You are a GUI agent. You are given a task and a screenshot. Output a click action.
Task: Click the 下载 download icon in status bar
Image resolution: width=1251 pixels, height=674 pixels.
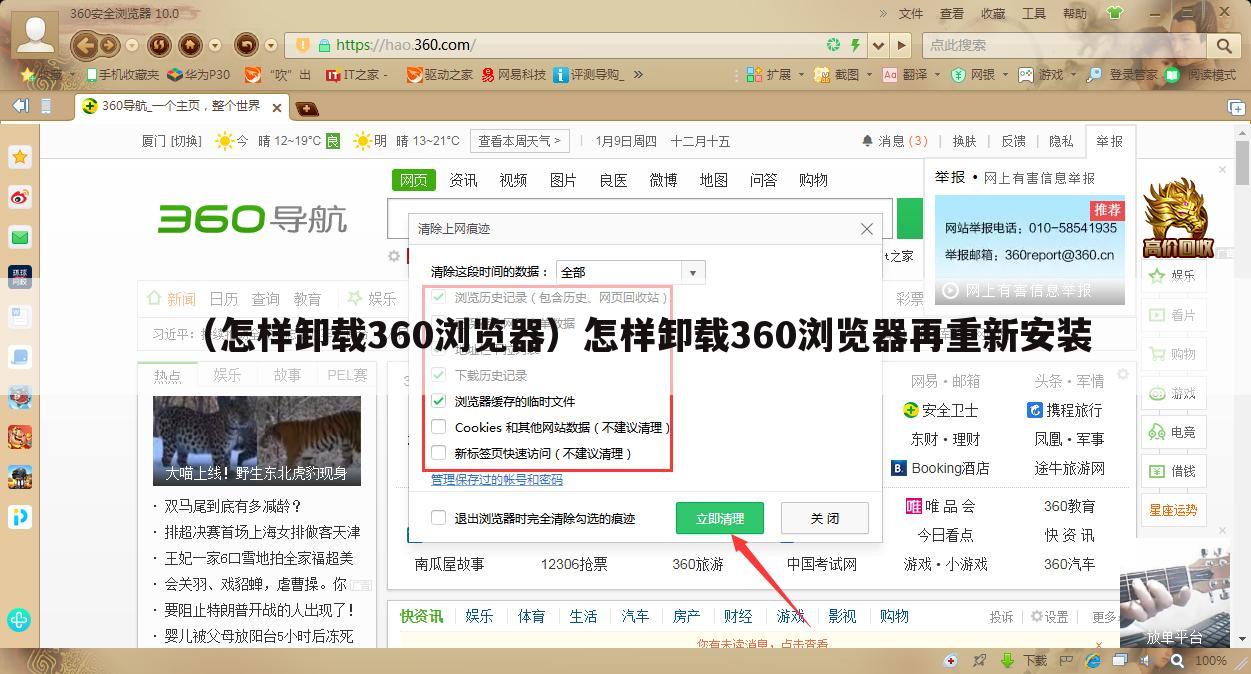click(x=1026, y=660)
